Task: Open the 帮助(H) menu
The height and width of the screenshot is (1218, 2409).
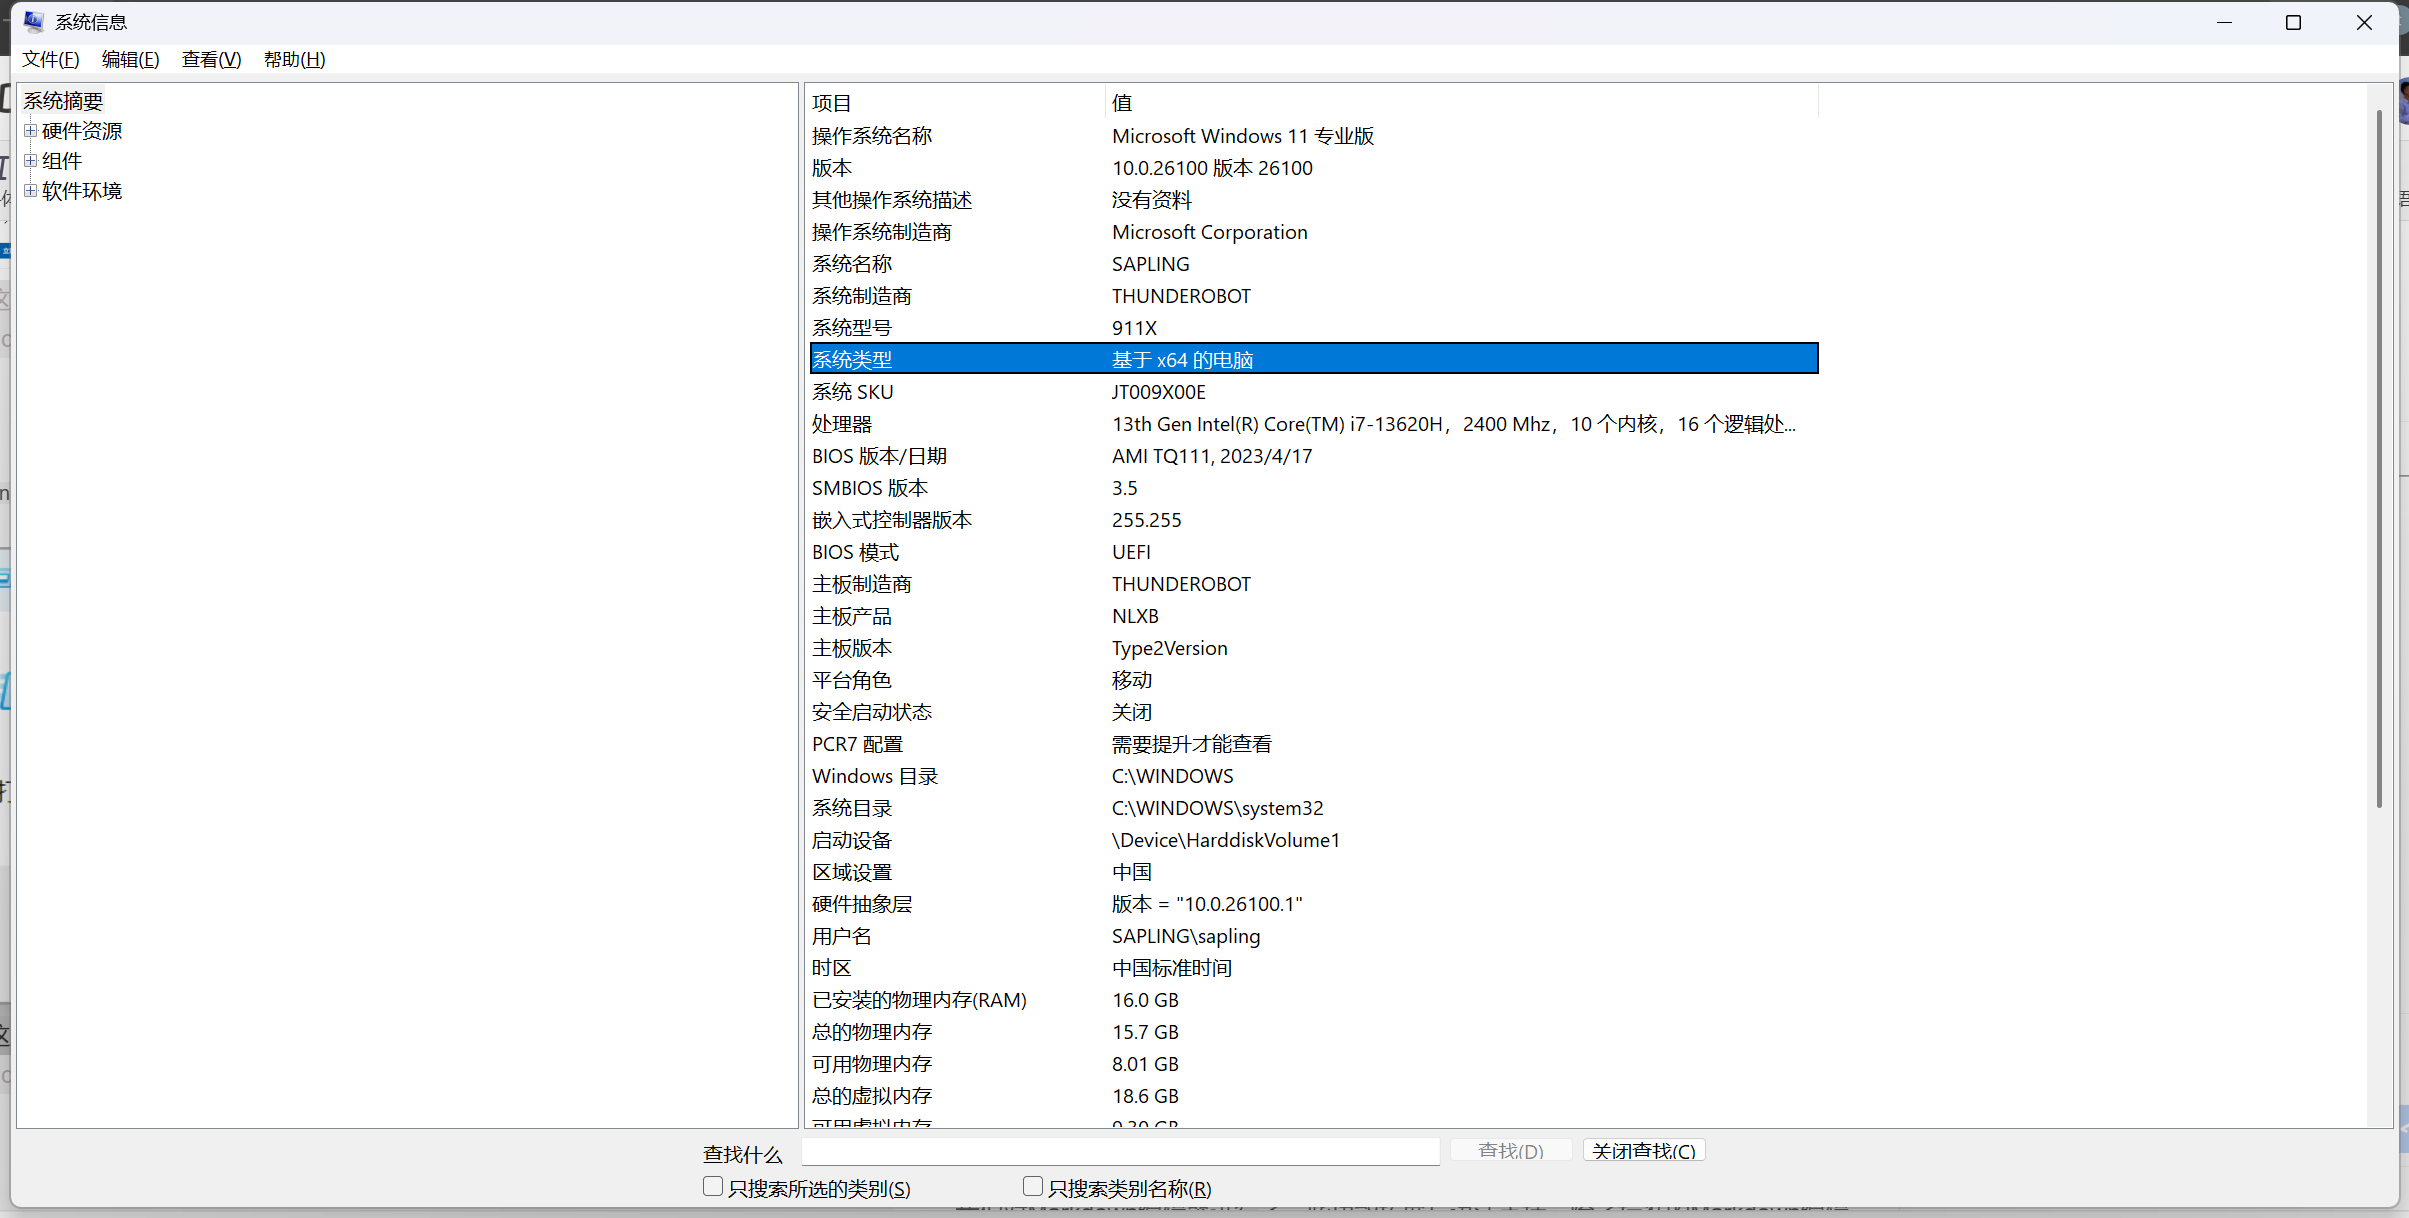Action: [x=294, y=60]
